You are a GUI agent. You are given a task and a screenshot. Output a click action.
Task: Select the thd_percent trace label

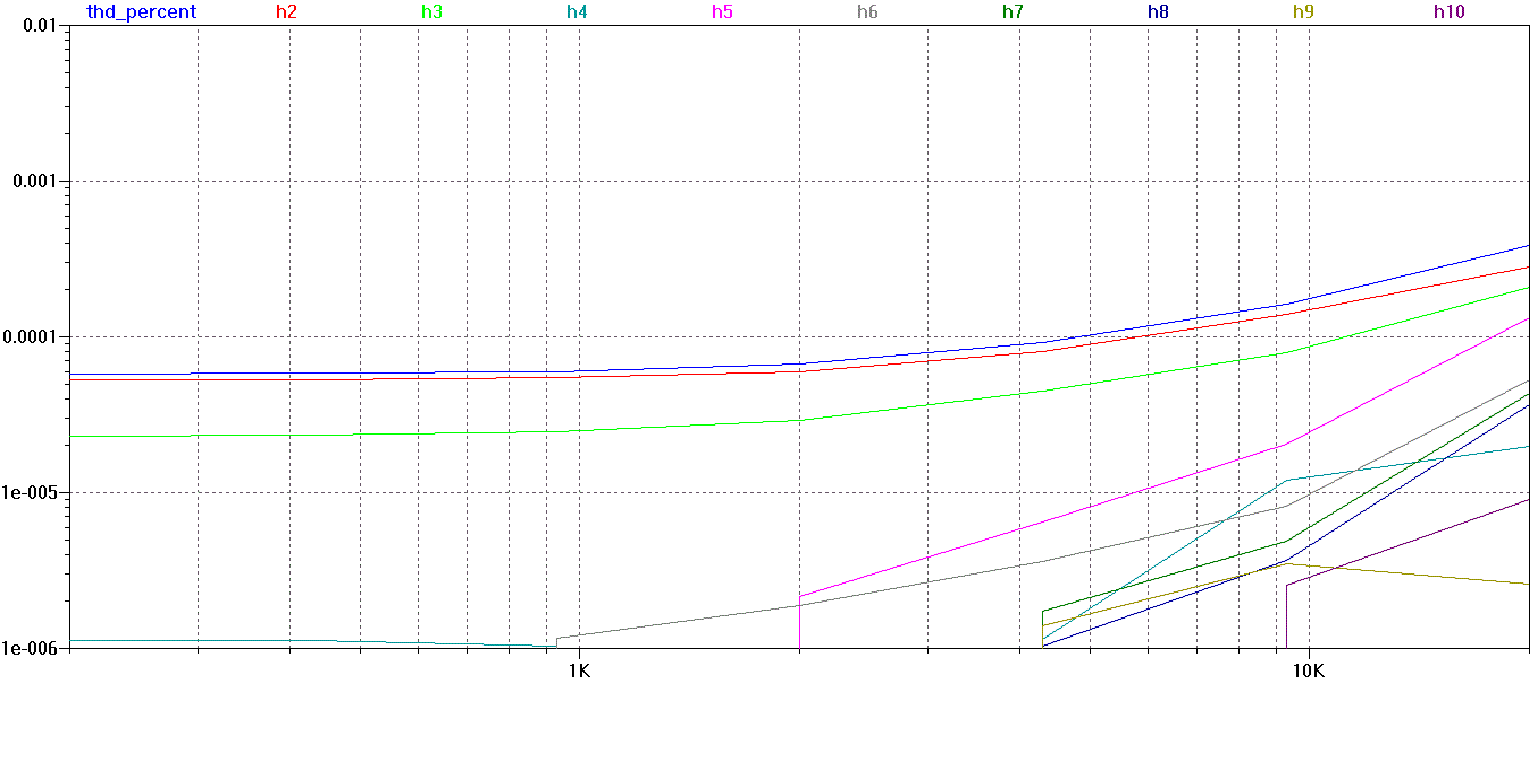coord(141,13)
